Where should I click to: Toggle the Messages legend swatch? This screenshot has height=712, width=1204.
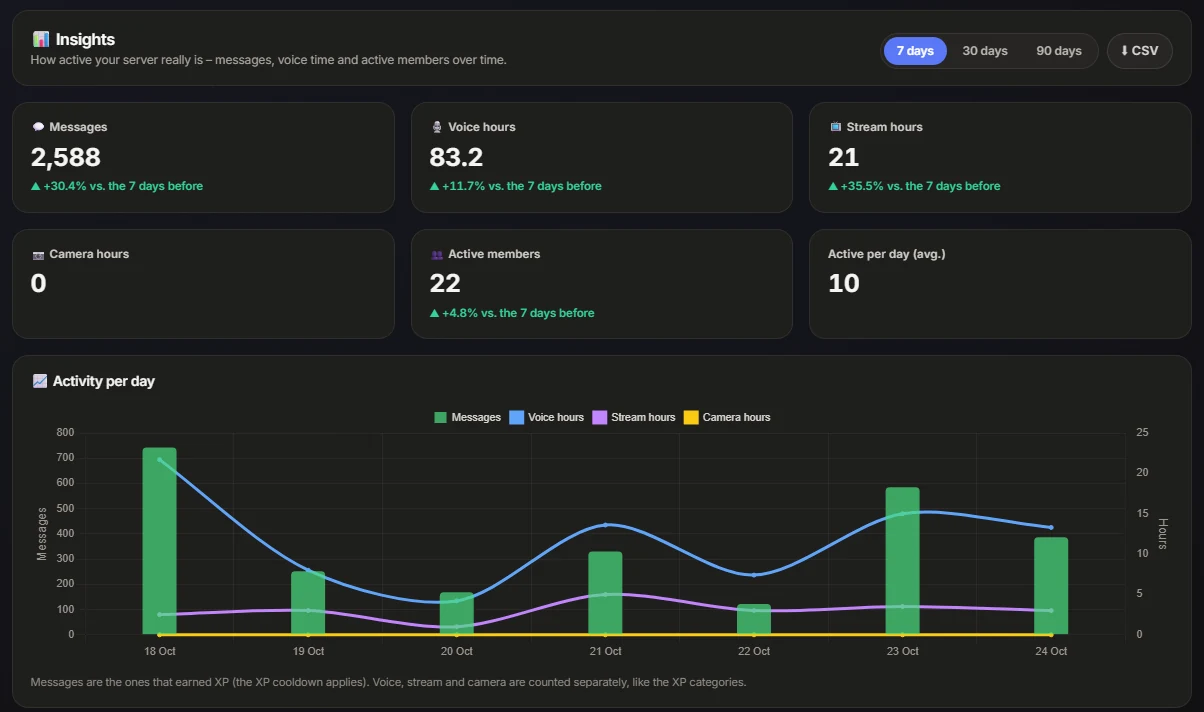pyautogui.click(x=440, y=417)
